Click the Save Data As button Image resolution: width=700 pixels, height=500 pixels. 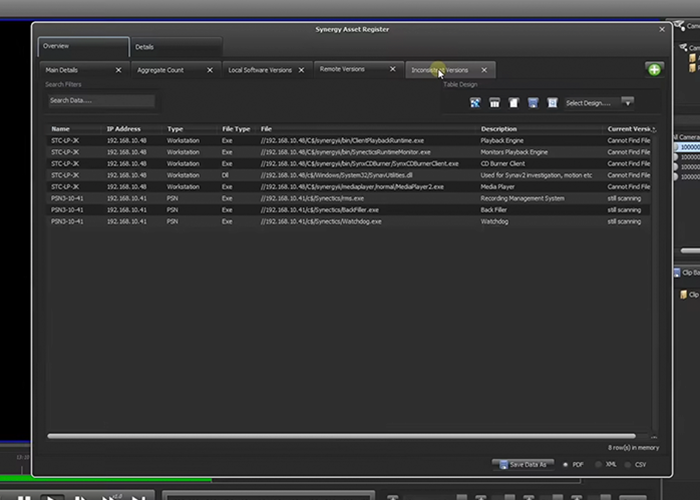coord(523,465)
